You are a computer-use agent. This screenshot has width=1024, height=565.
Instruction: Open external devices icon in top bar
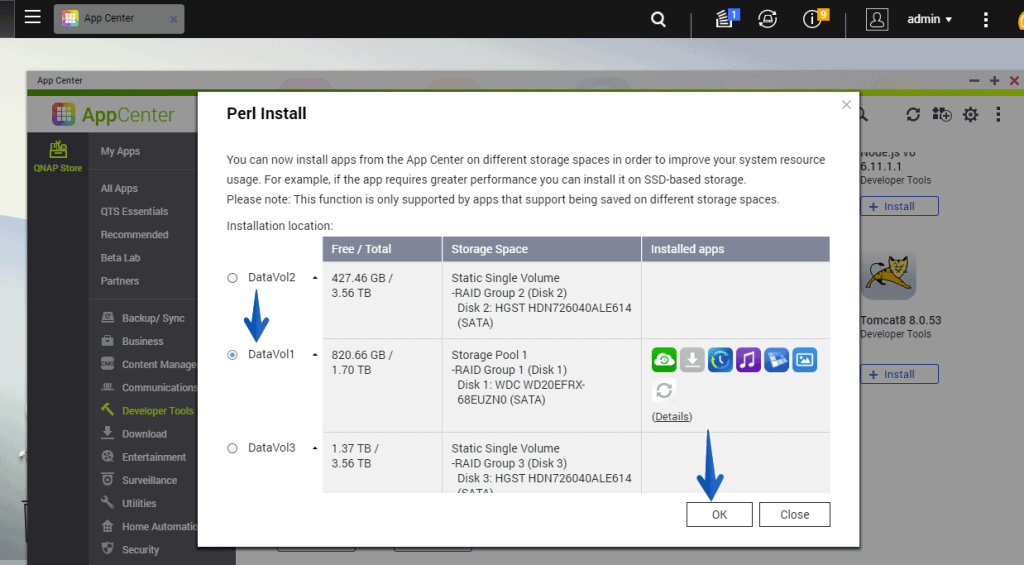[768, 19]
